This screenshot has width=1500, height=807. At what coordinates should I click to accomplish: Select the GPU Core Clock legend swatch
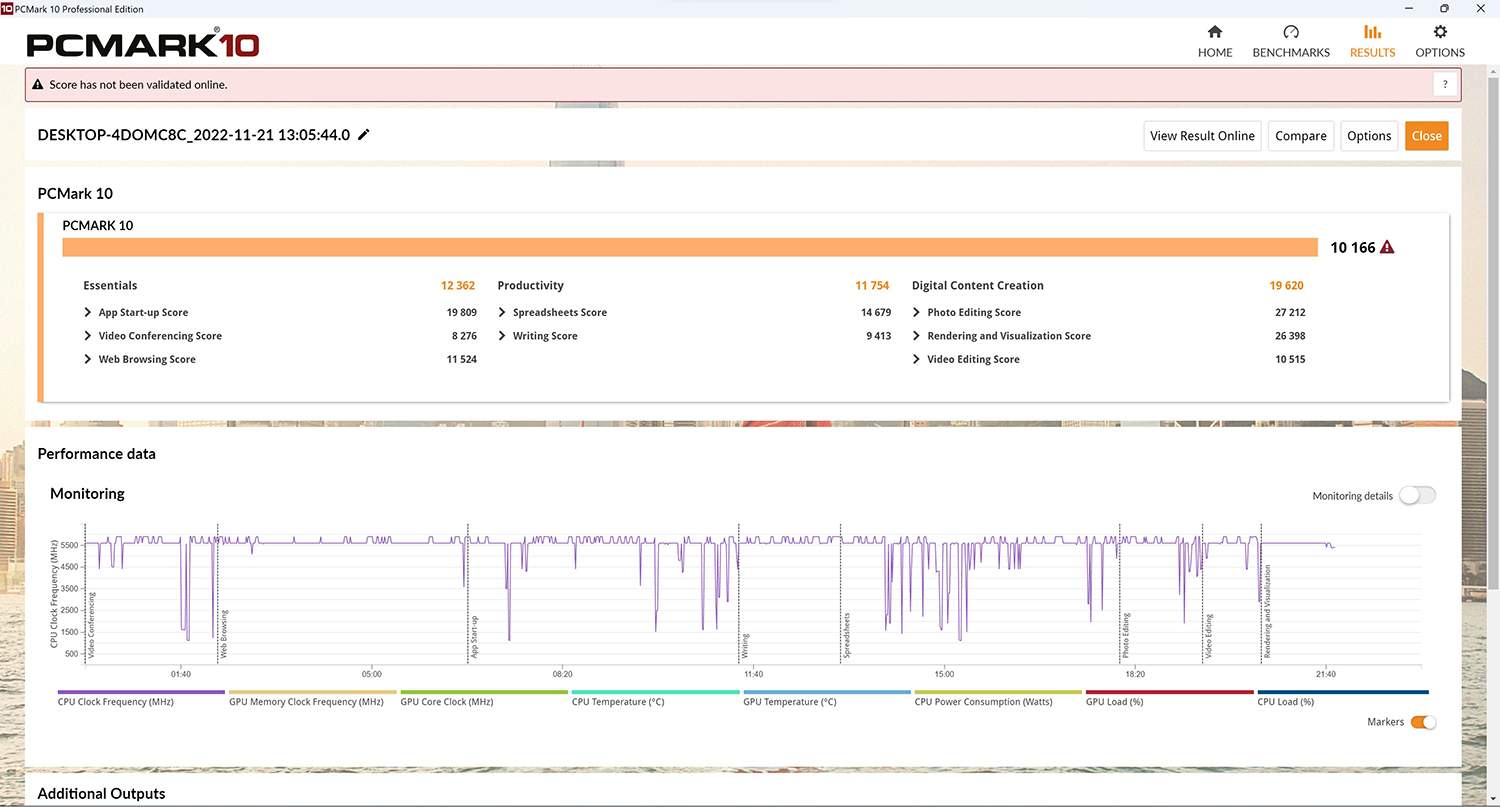(484, 692)
